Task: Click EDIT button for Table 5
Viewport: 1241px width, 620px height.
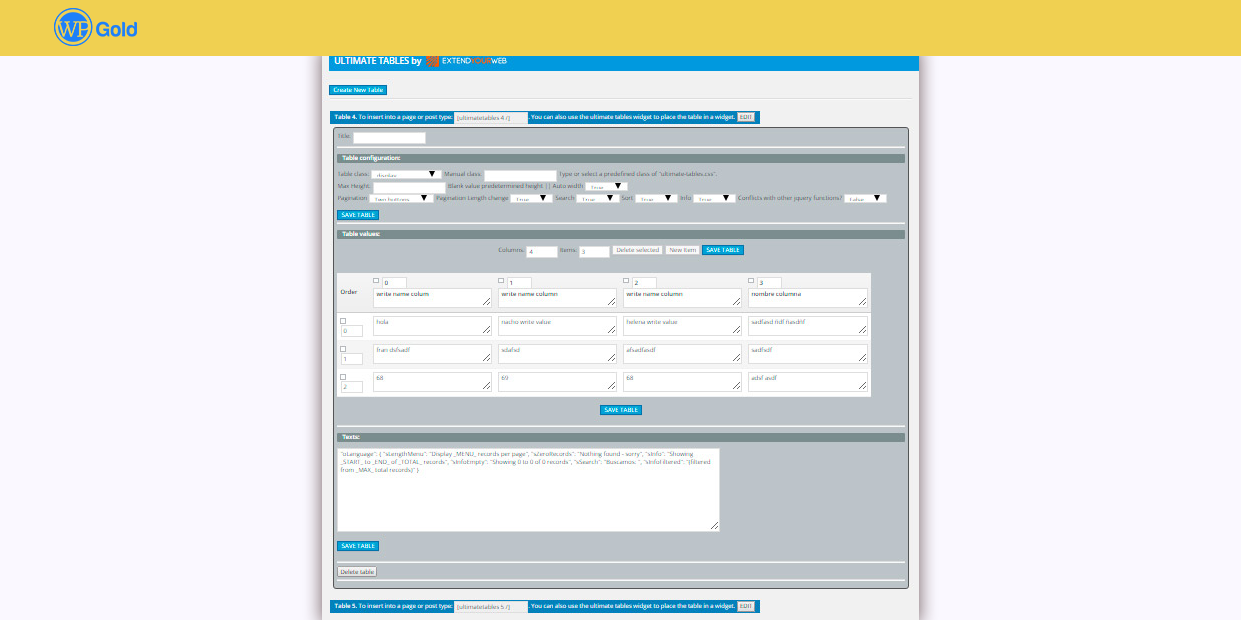Action: [x=746, y=606]
